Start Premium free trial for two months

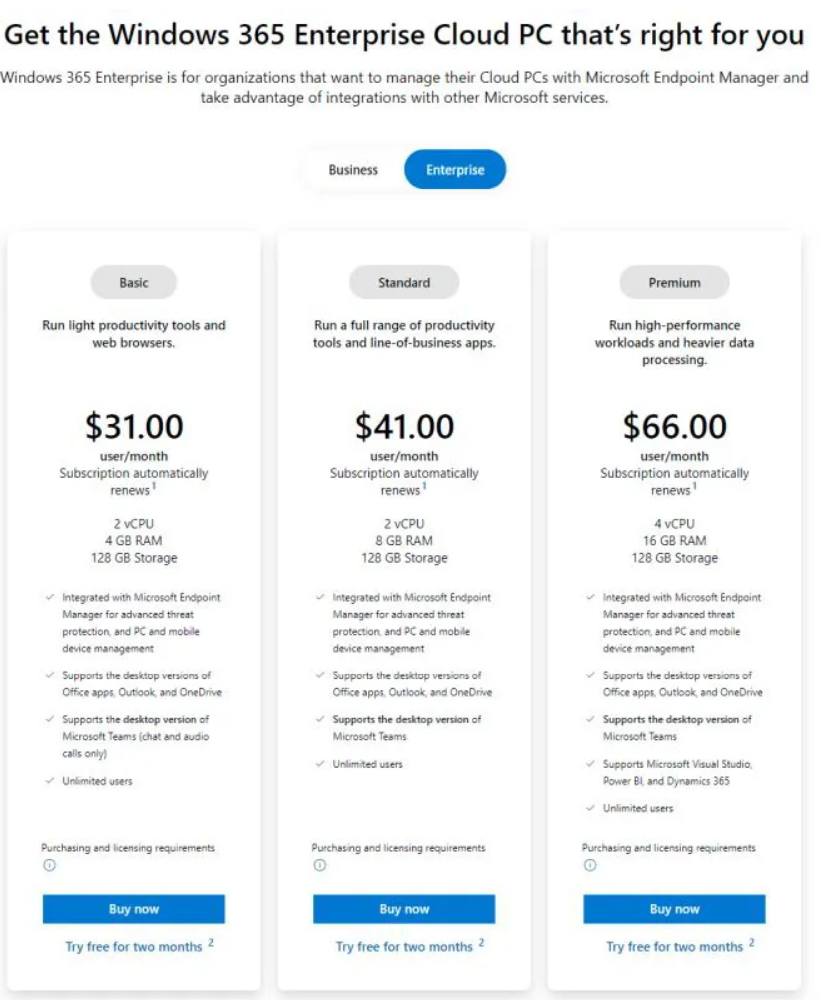674,946
